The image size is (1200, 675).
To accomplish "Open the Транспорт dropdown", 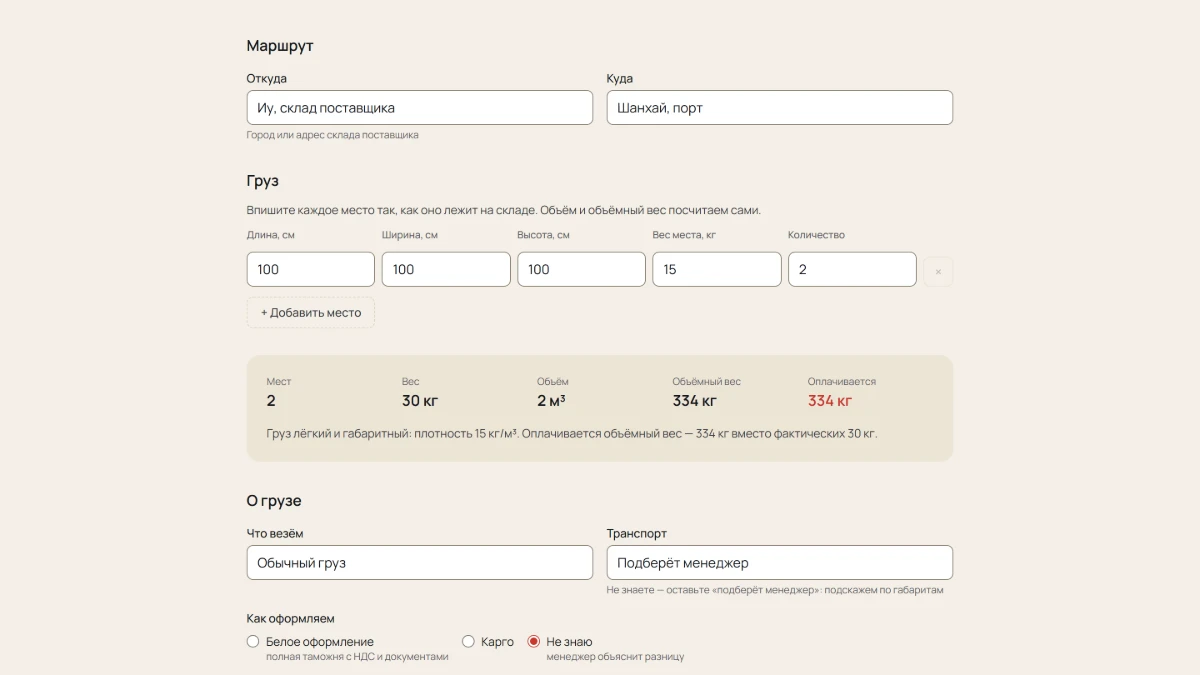I will pyautogui.click(x=780, y=563).
